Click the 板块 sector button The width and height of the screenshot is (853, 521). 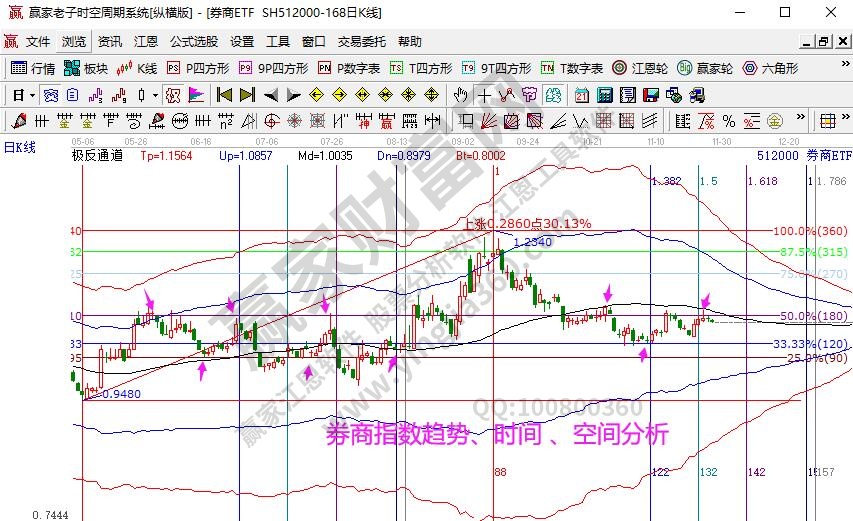(86, 68)
